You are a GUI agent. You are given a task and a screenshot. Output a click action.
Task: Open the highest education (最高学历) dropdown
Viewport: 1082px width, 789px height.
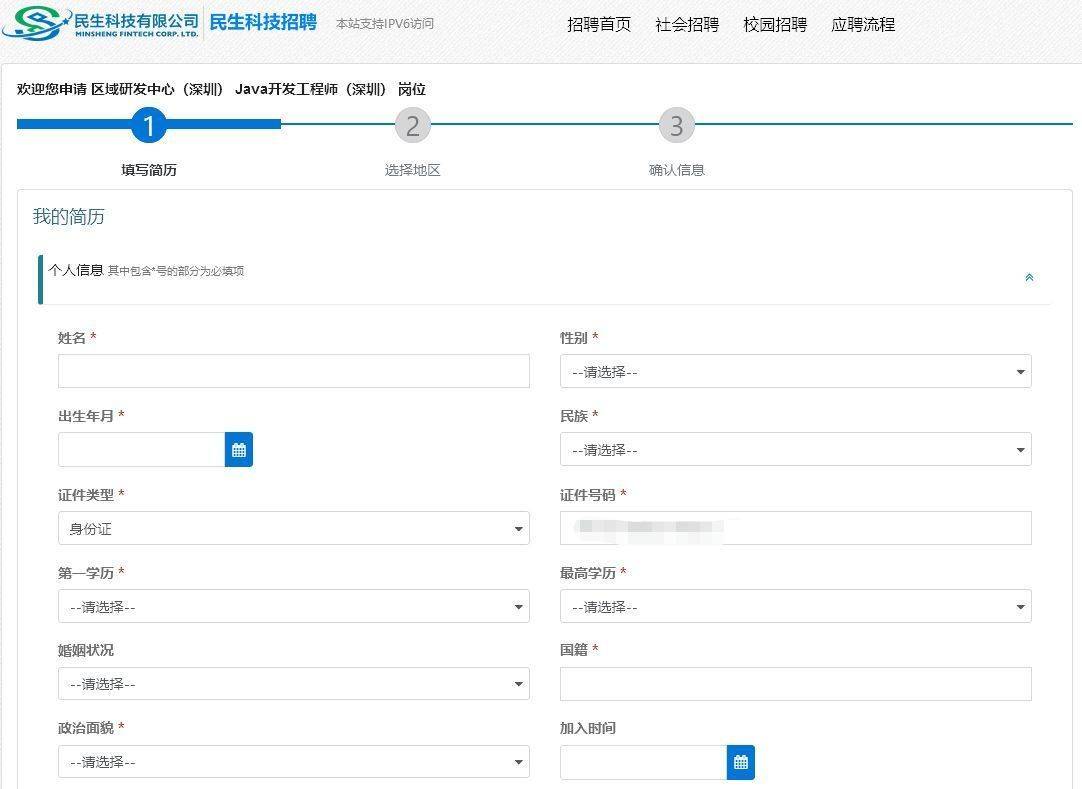point(795,607)
